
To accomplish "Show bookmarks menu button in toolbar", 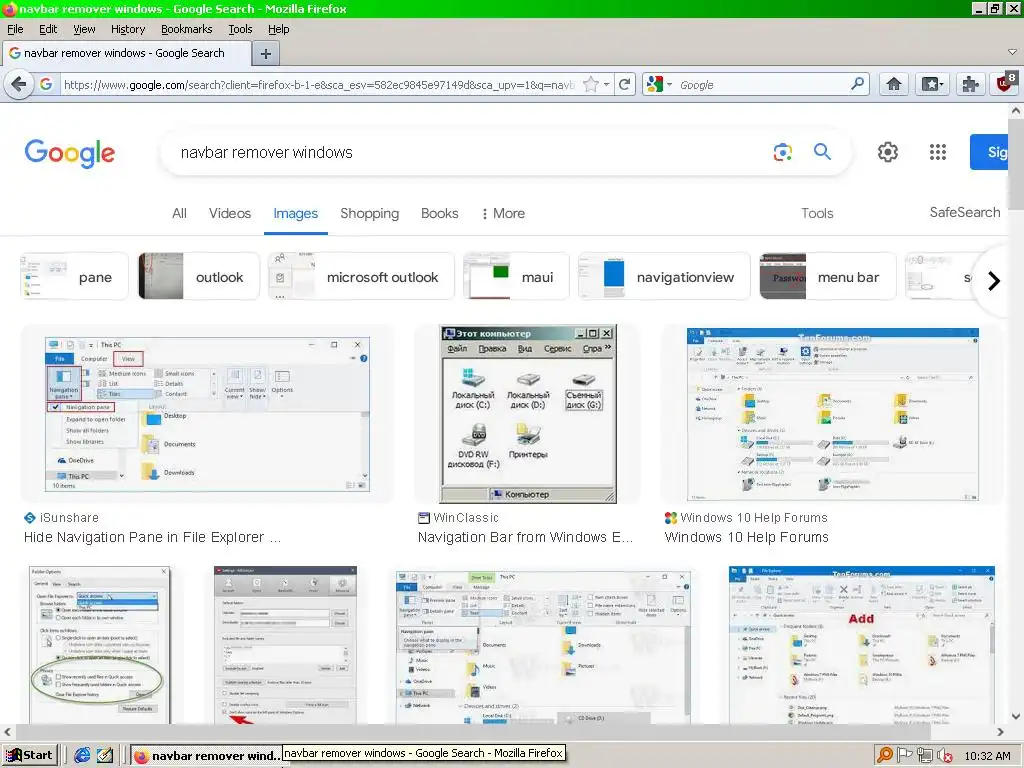I will [932, 84].
